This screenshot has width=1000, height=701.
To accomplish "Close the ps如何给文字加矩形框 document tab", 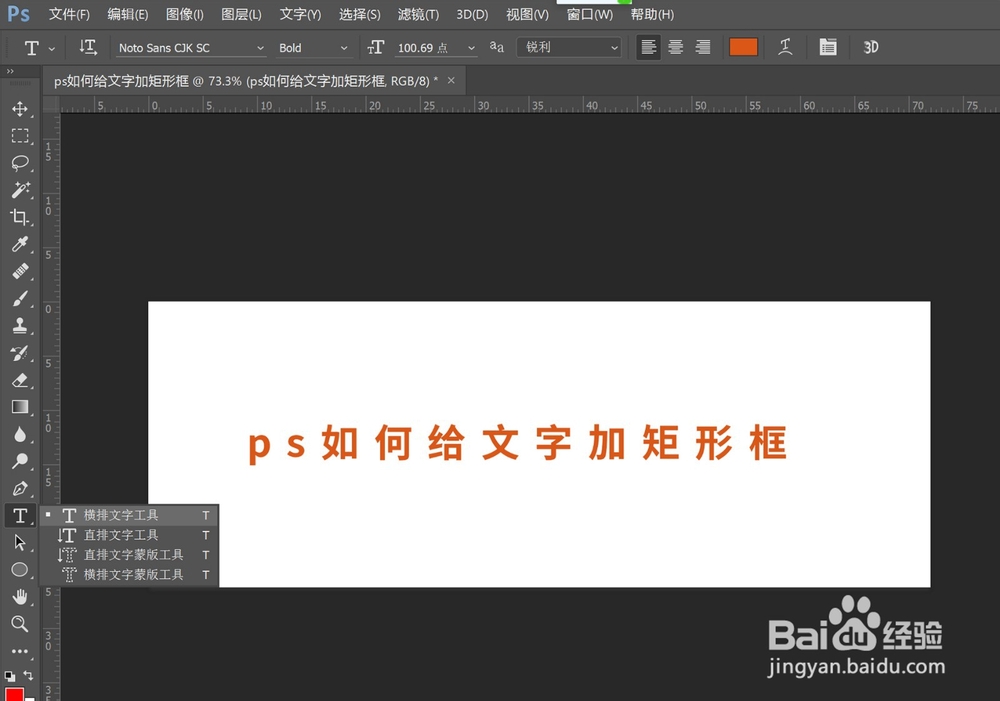I will [451, 80].
